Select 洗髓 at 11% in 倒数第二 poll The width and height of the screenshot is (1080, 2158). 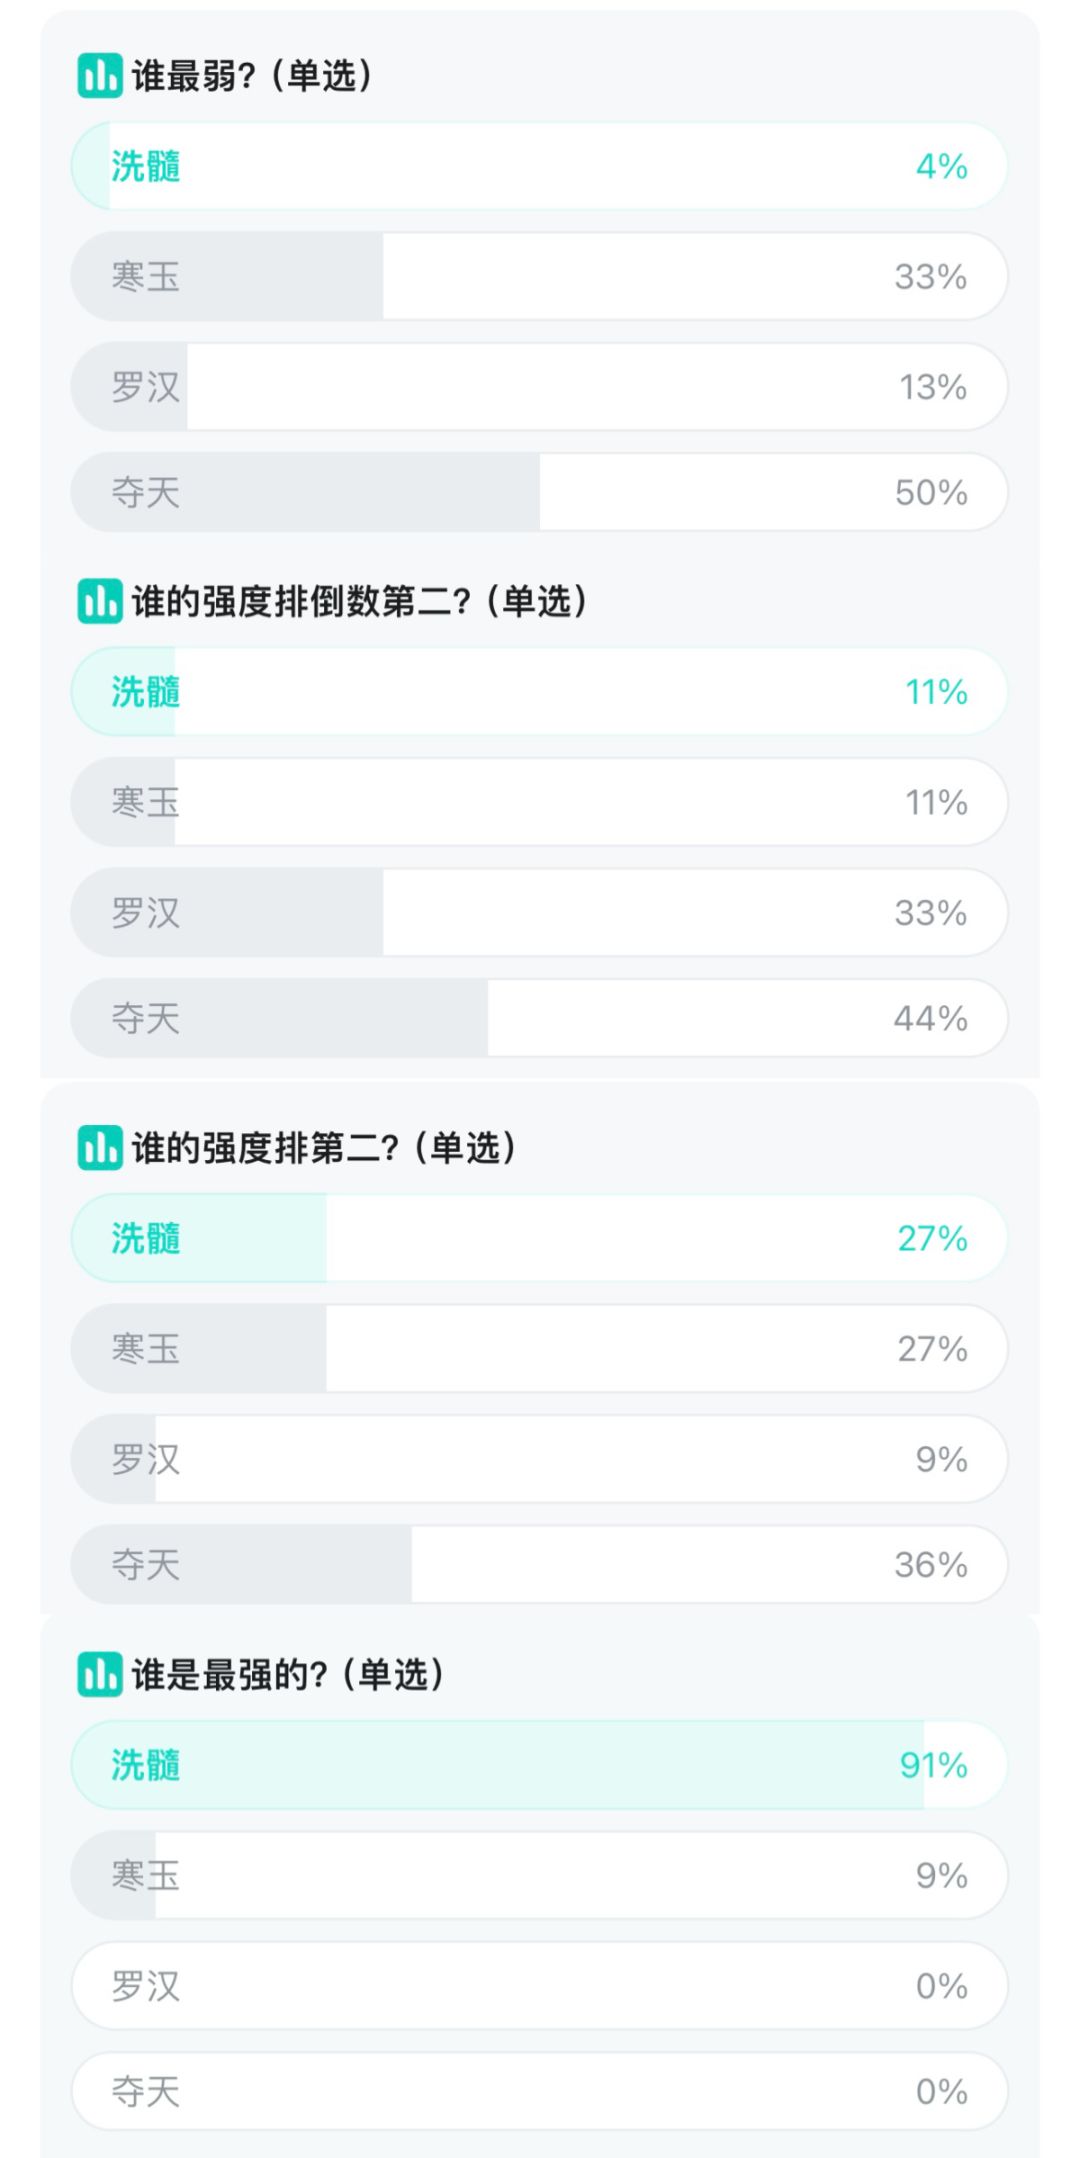click(x=539, y=692)
